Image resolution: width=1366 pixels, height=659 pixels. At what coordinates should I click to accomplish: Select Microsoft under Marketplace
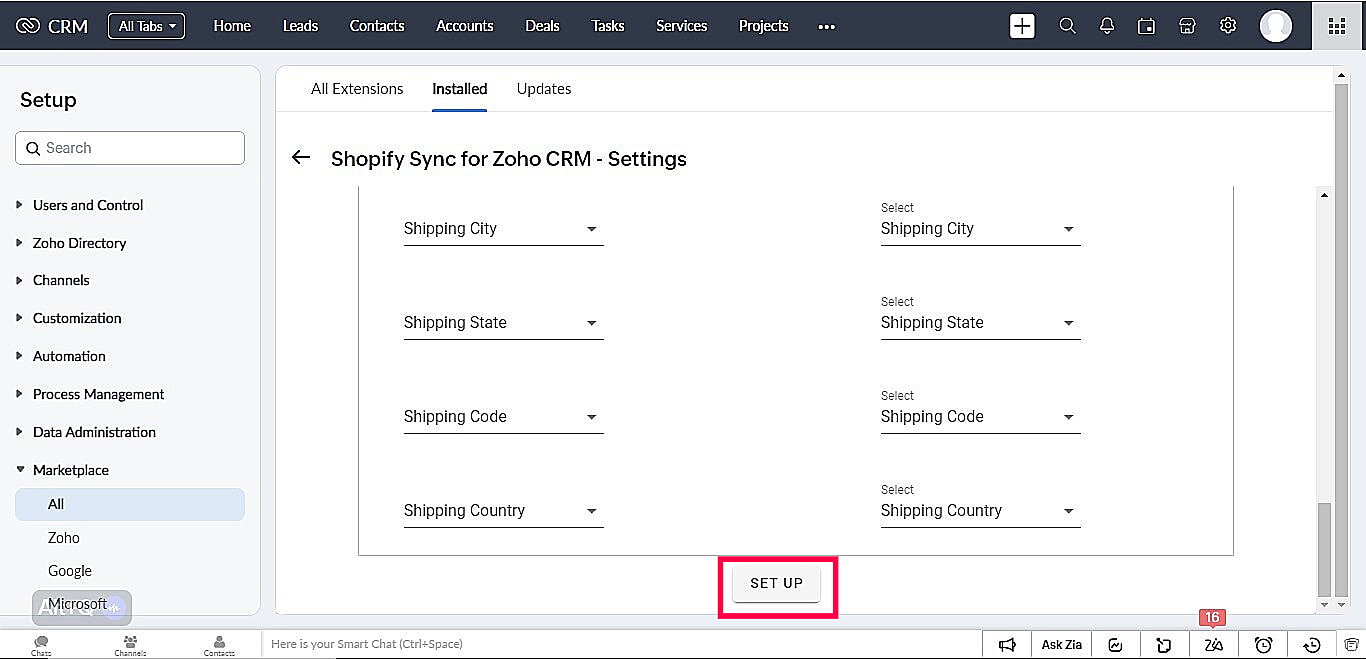coord(77,604)
